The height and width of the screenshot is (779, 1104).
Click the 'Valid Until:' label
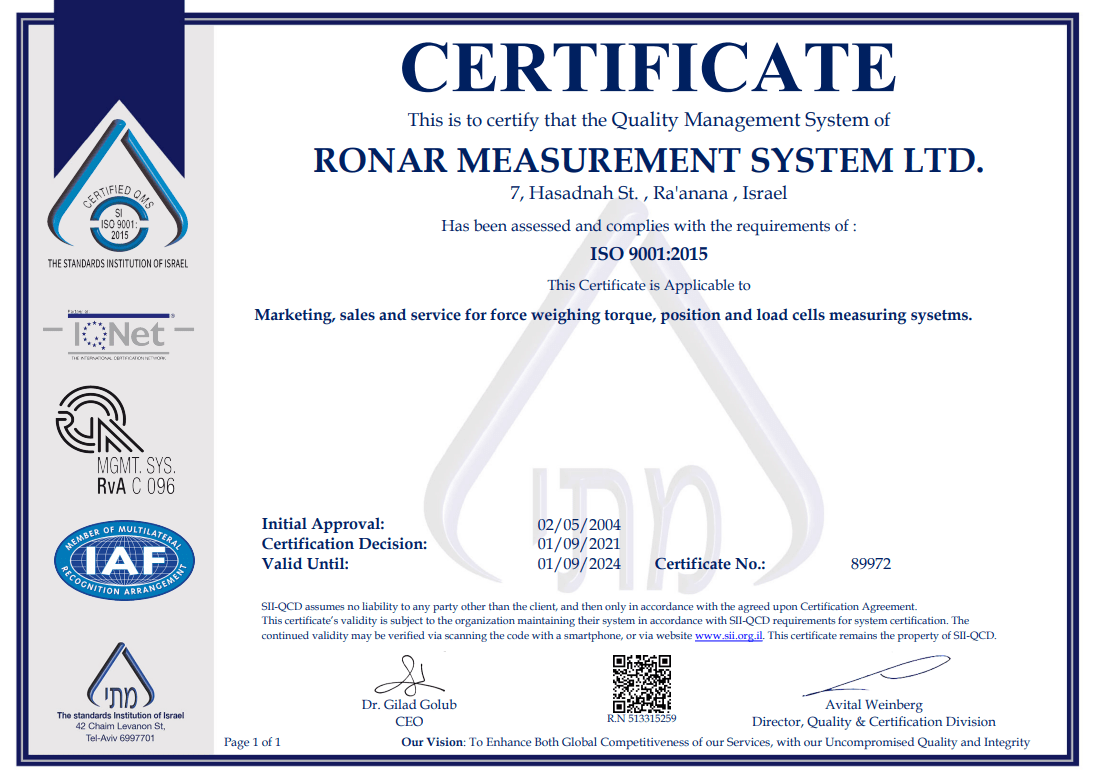(305, 563)
